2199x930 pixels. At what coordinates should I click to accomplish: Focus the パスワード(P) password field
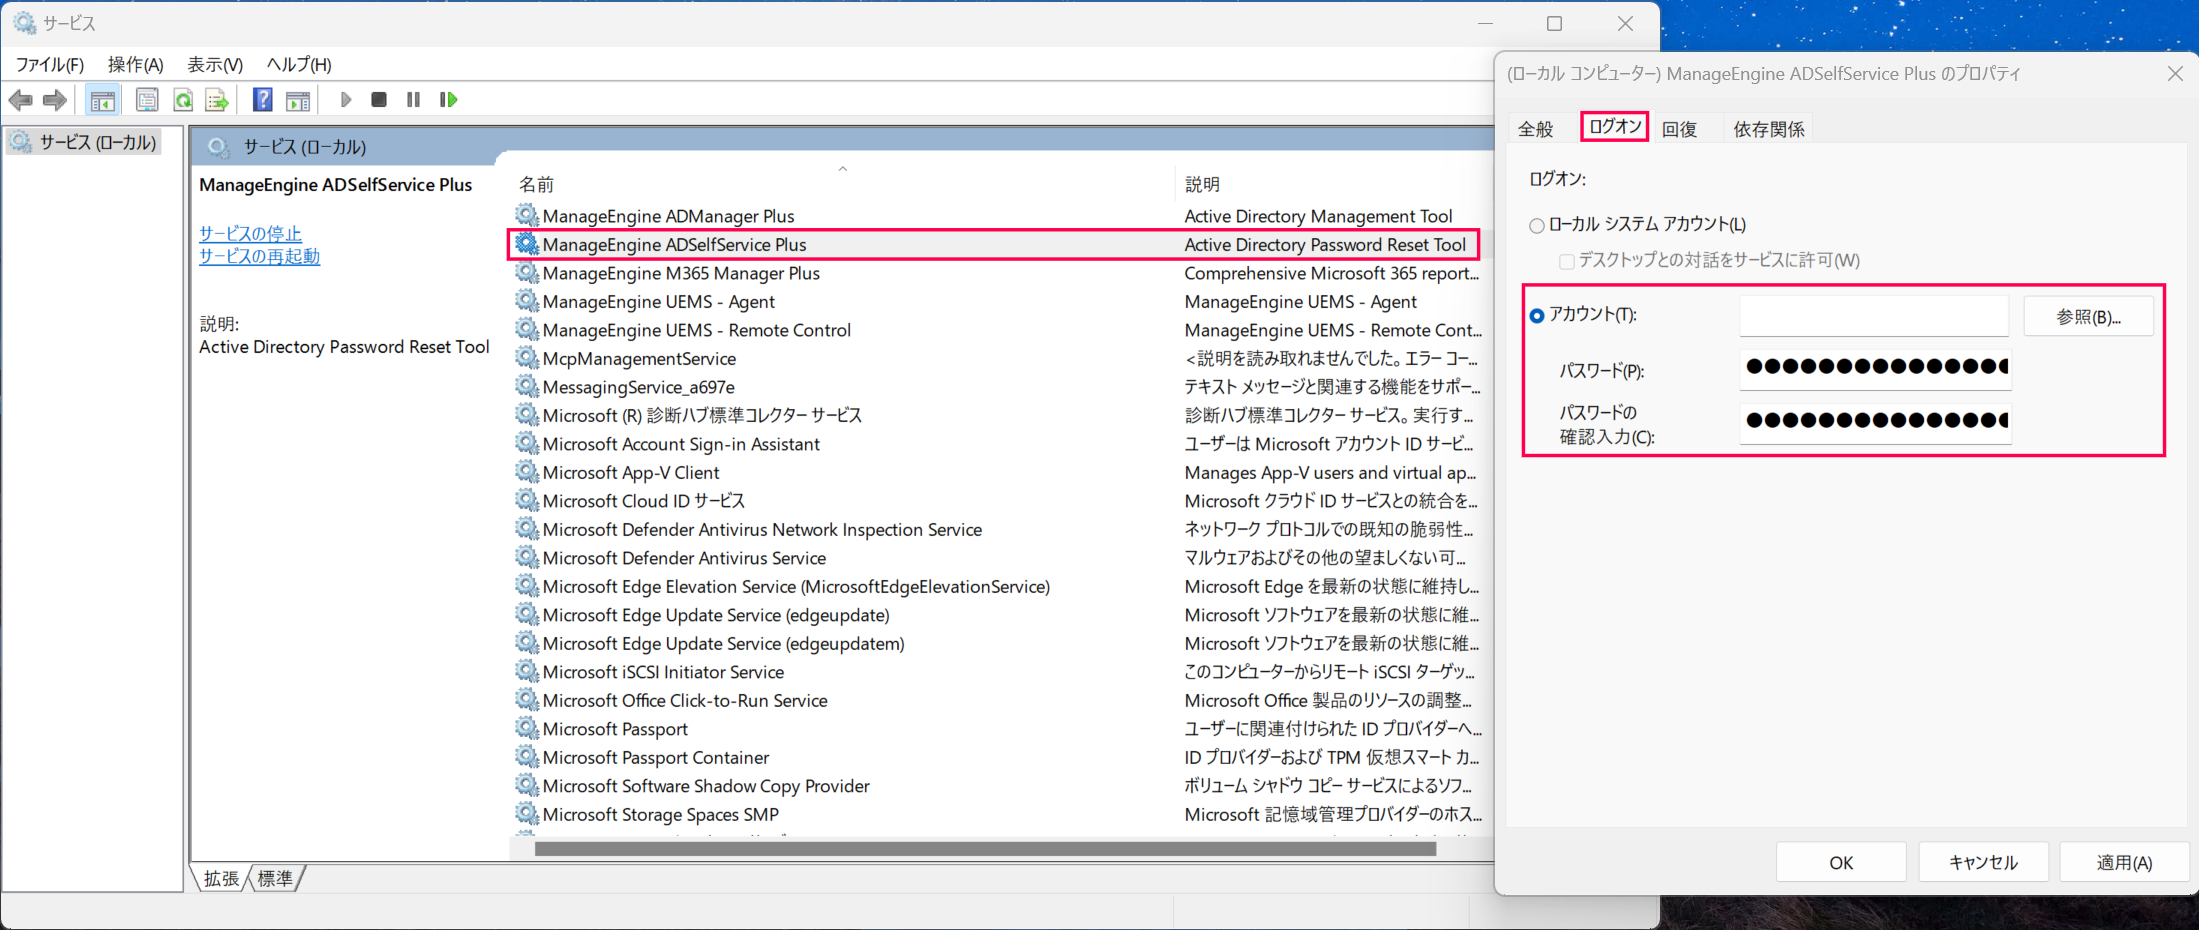[x=1875, y=368]
